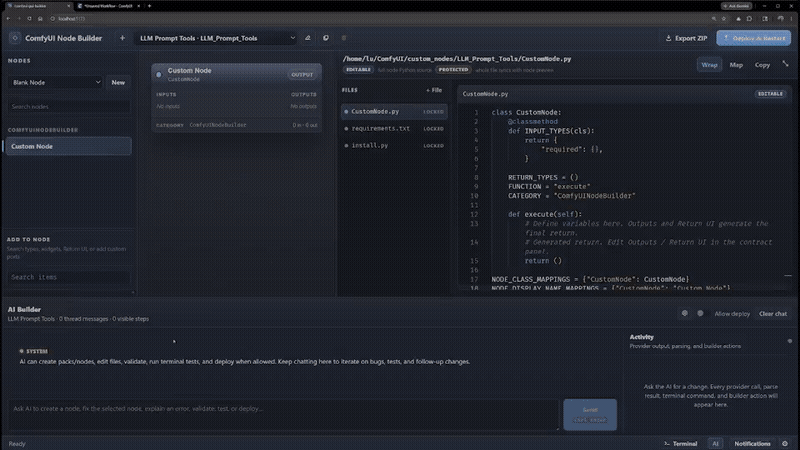
Task: Duplicate pack using the copy icon
Action: coord(326,38)
